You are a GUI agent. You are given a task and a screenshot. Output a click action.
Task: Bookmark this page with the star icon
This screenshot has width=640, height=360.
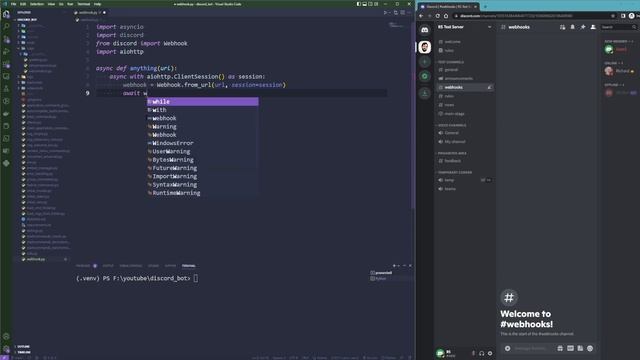pos(613,16)
